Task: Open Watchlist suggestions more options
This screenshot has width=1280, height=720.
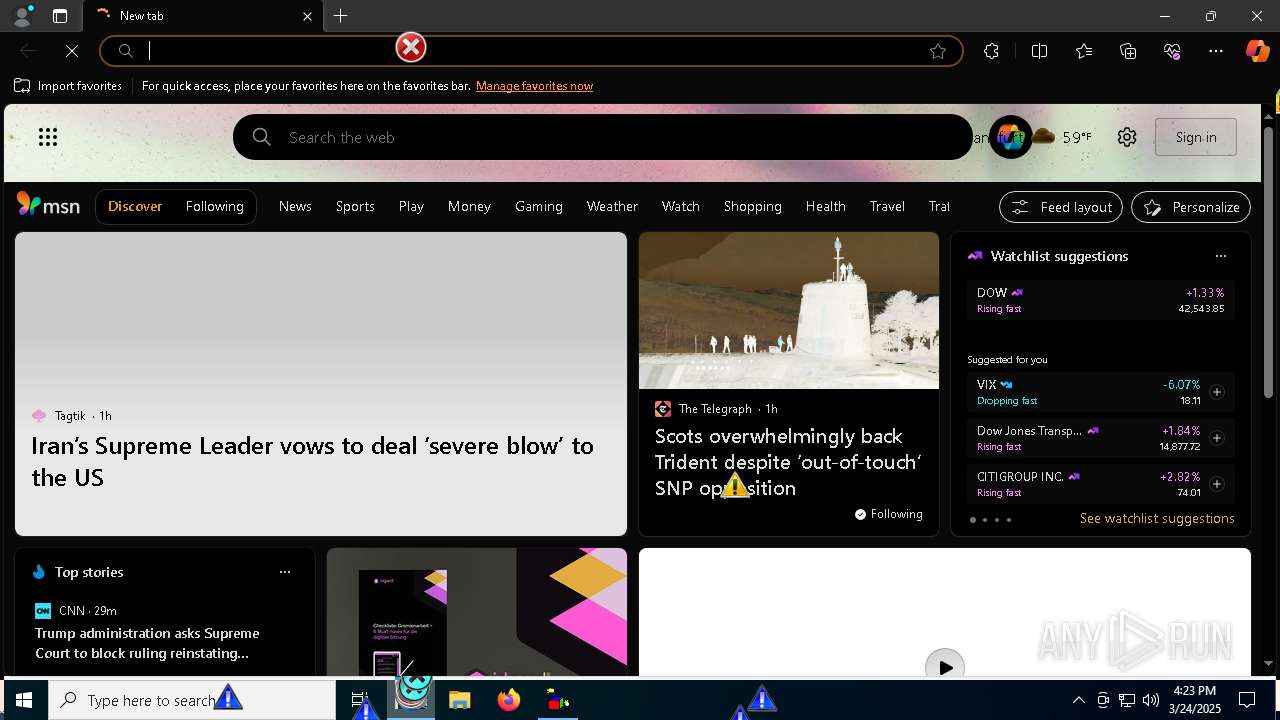Action: pyautogui.click(x=1221, y=256)
